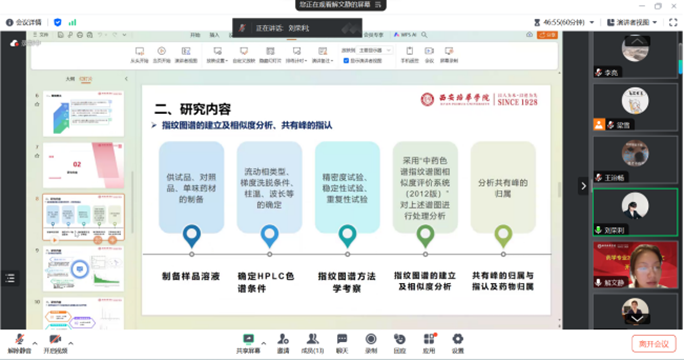Open the shared-screen banner menu icon at top
Viewport: 684px width, 360px height.
378,4
